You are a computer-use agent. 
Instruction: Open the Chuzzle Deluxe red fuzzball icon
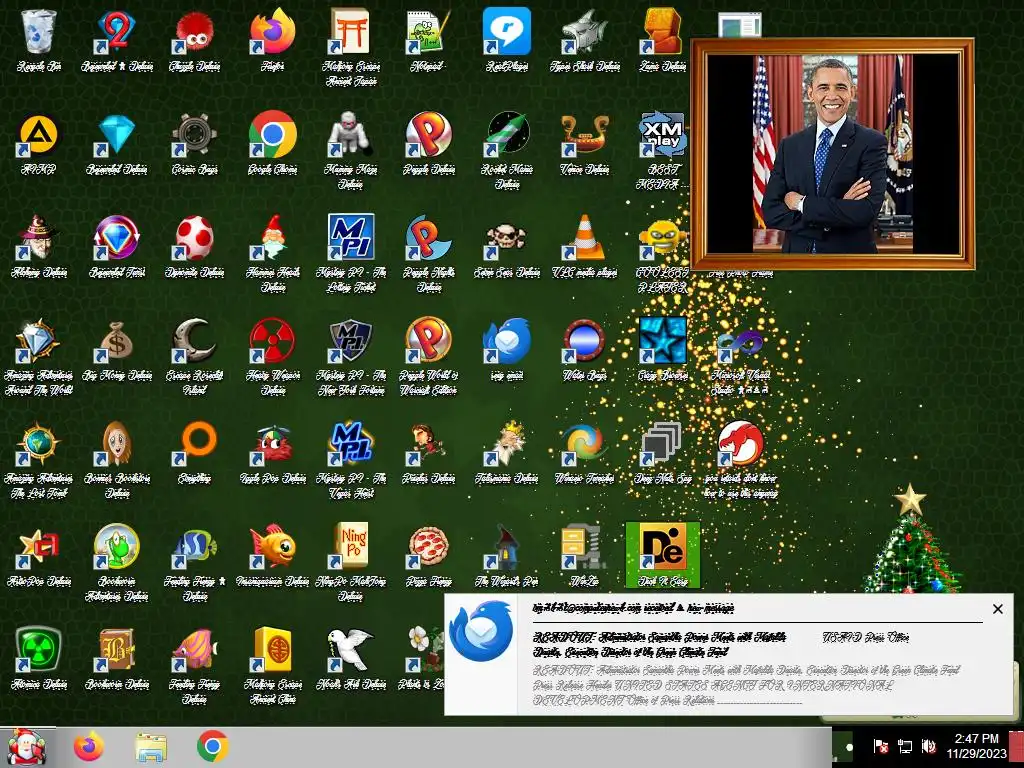[195, 31]
